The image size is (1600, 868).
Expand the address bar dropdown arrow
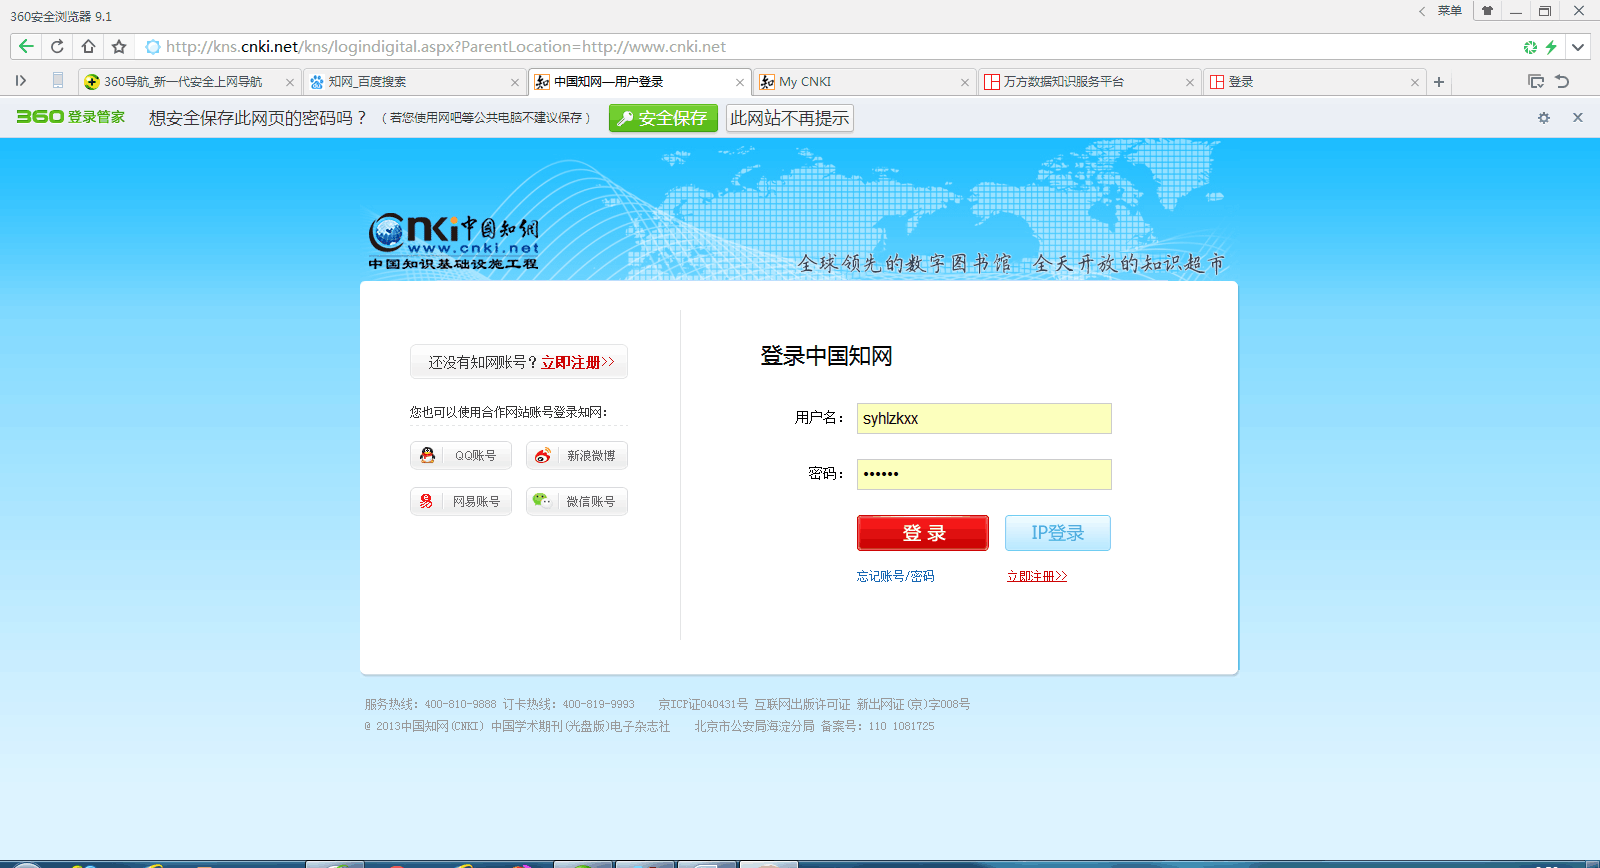[x=1578, y=47]
